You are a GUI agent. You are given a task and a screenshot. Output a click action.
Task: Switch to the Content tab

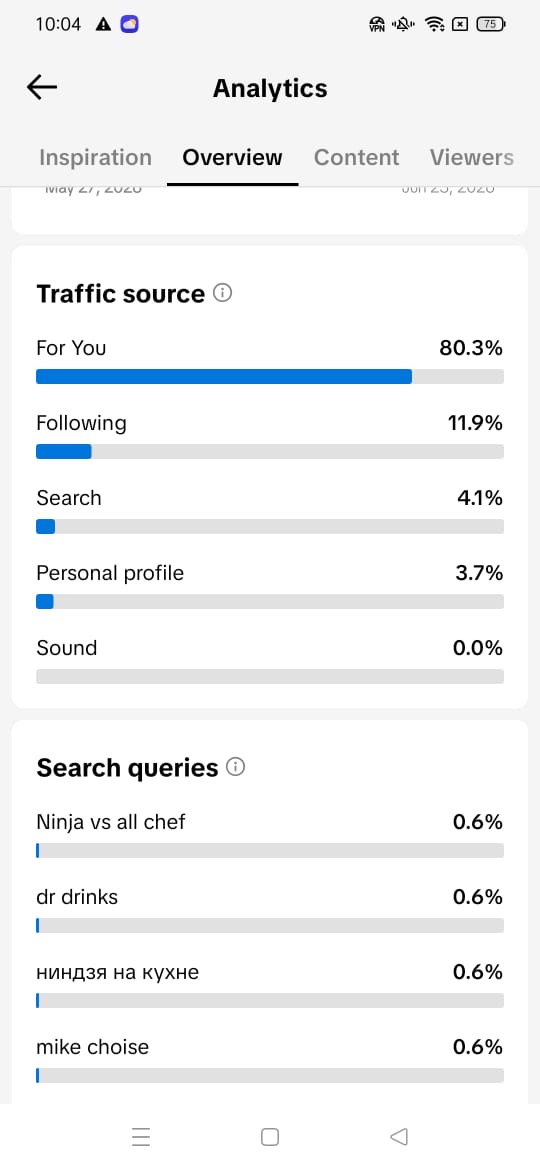(357, 157)
